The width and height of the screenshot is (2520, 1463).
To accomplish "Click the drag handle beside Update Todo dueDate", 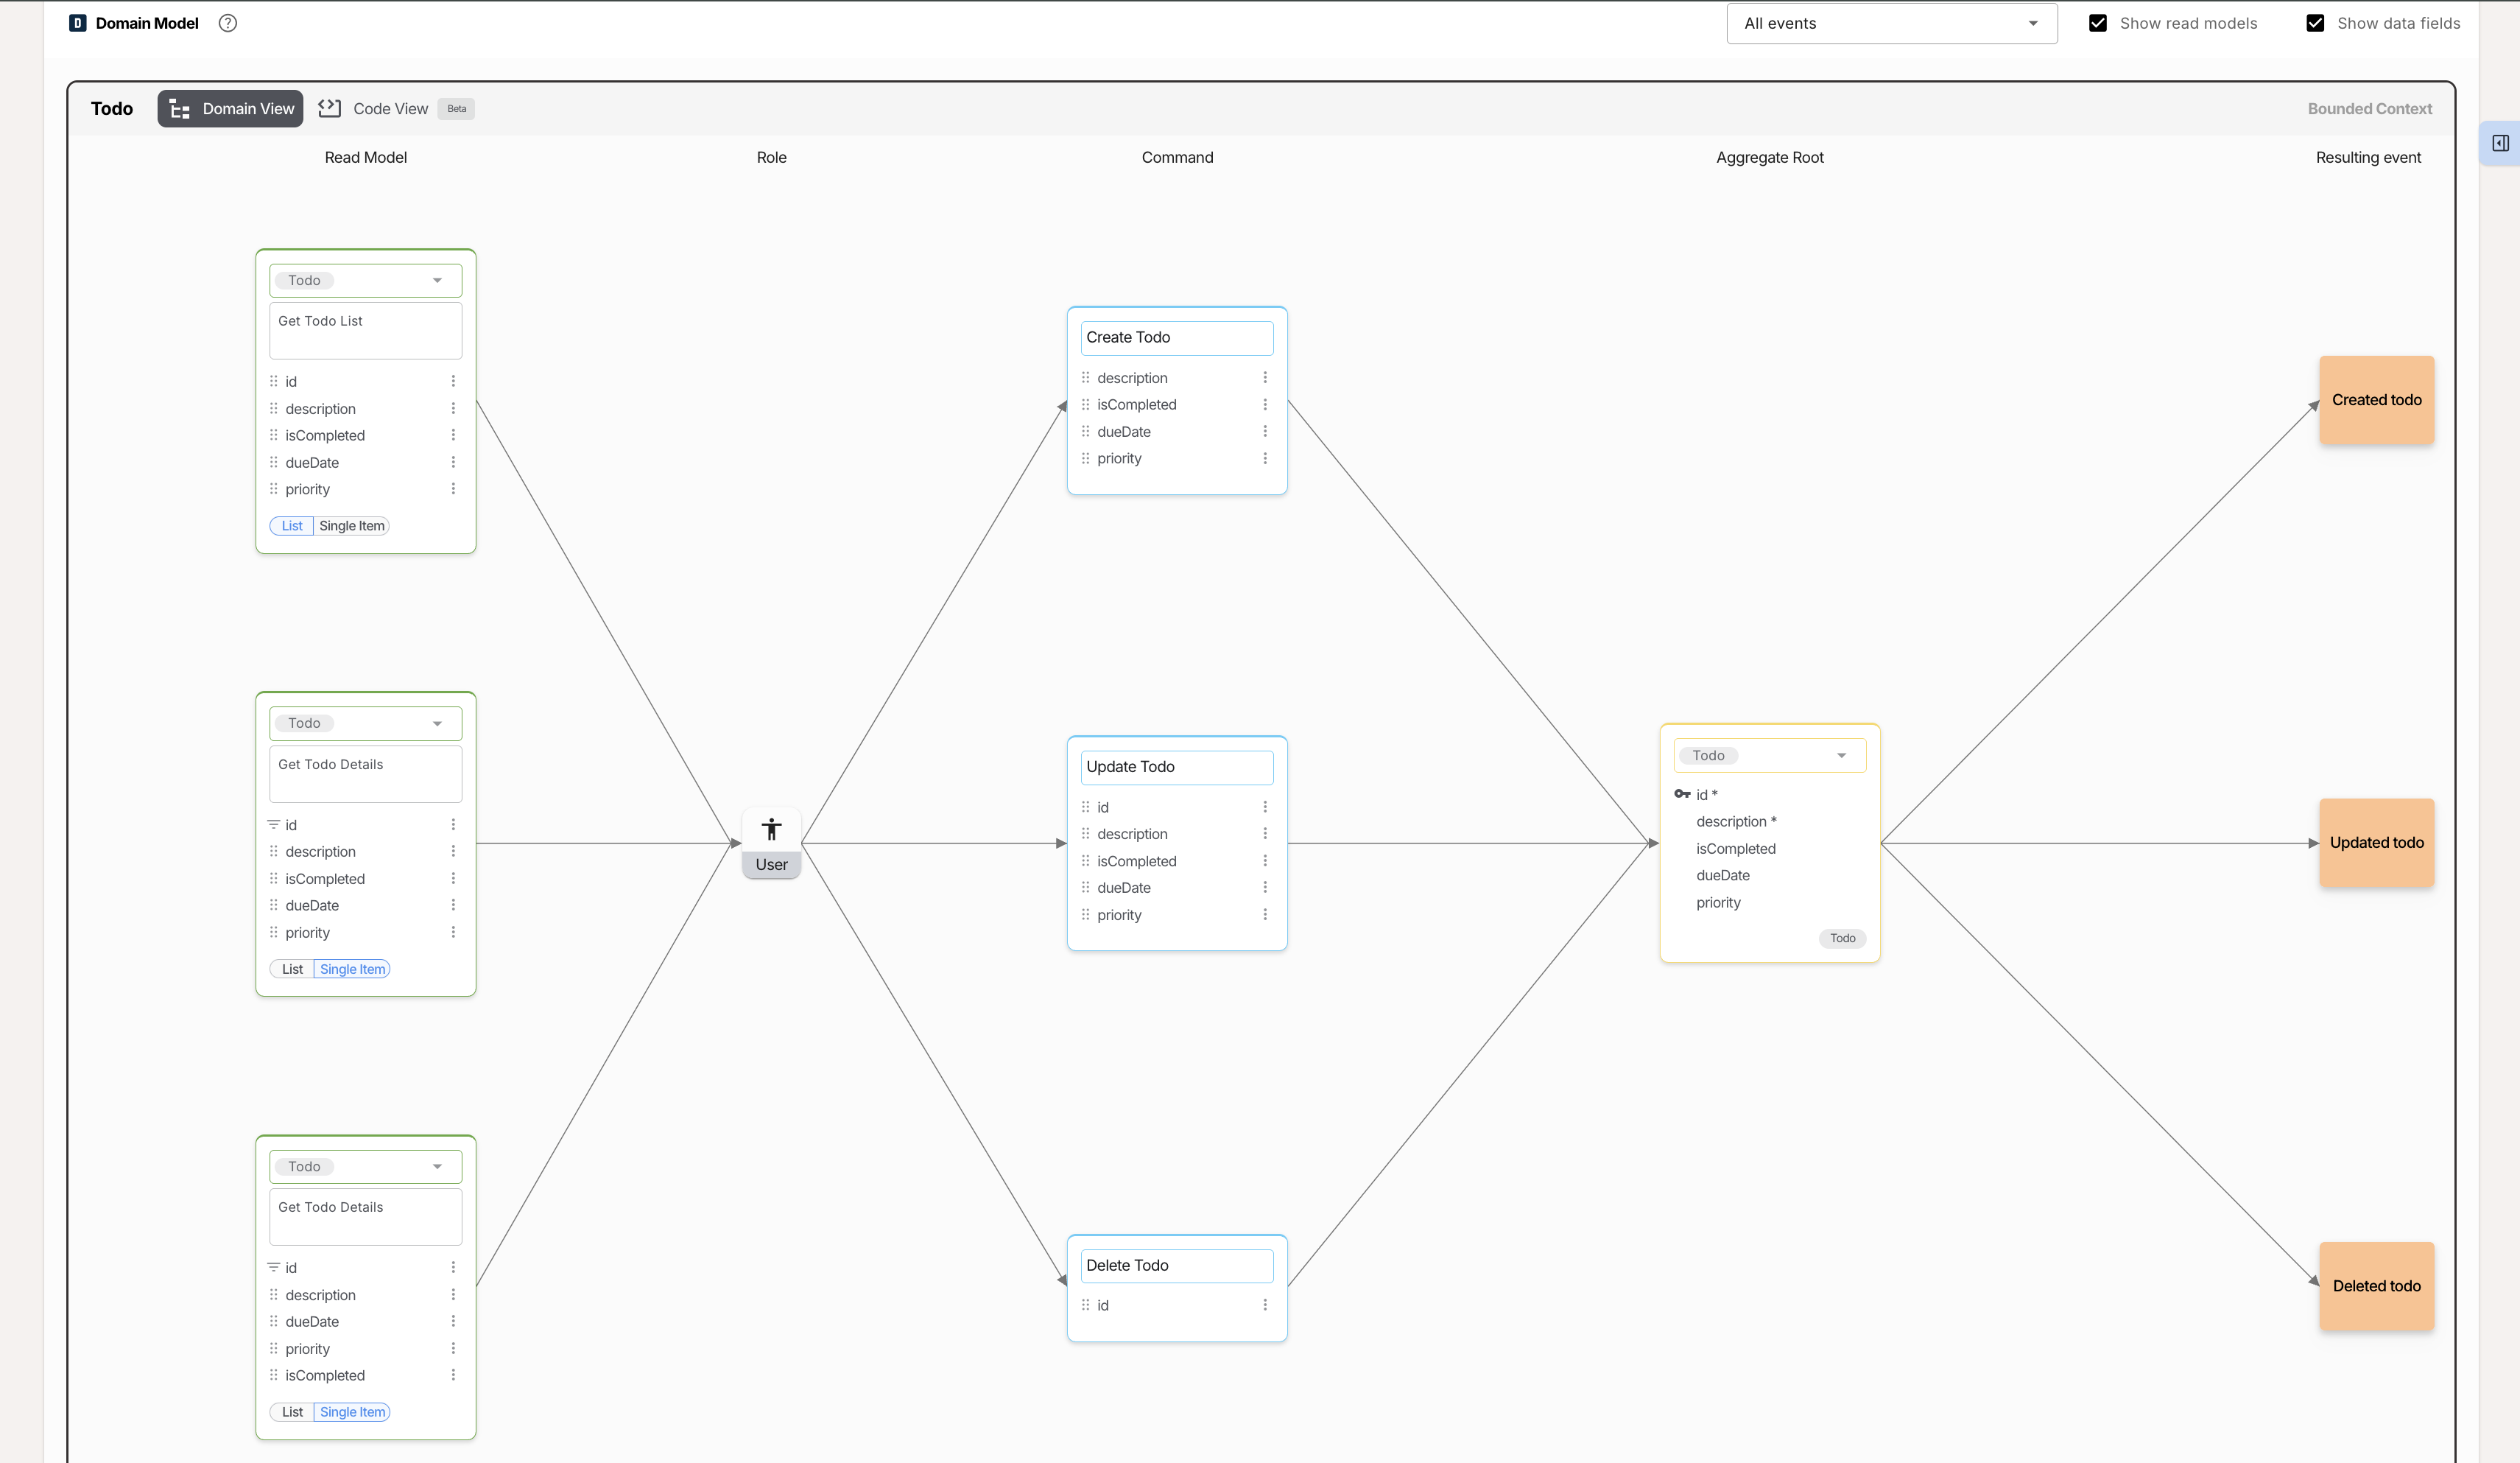I will click(1085, 887).
